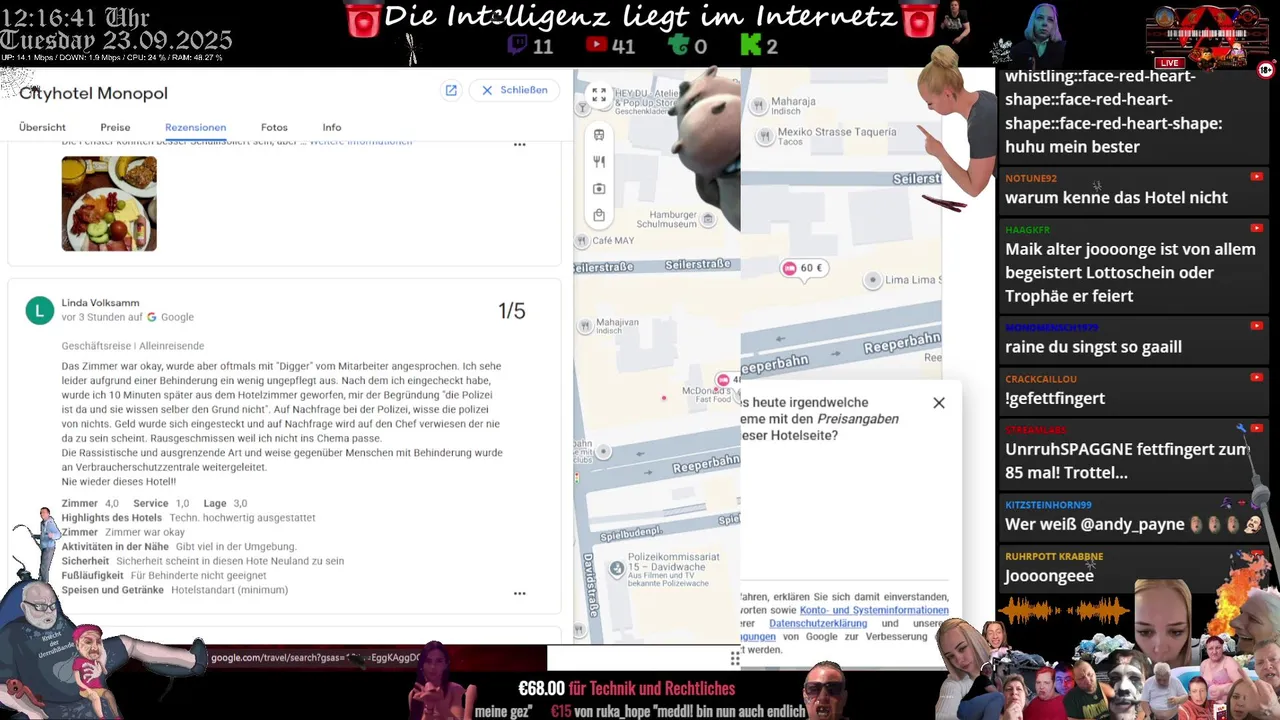Show shopping places on map
Image resolution: width=1280 pixels, height=720 pixels.
pyautogui.click(x=598, y=215)
